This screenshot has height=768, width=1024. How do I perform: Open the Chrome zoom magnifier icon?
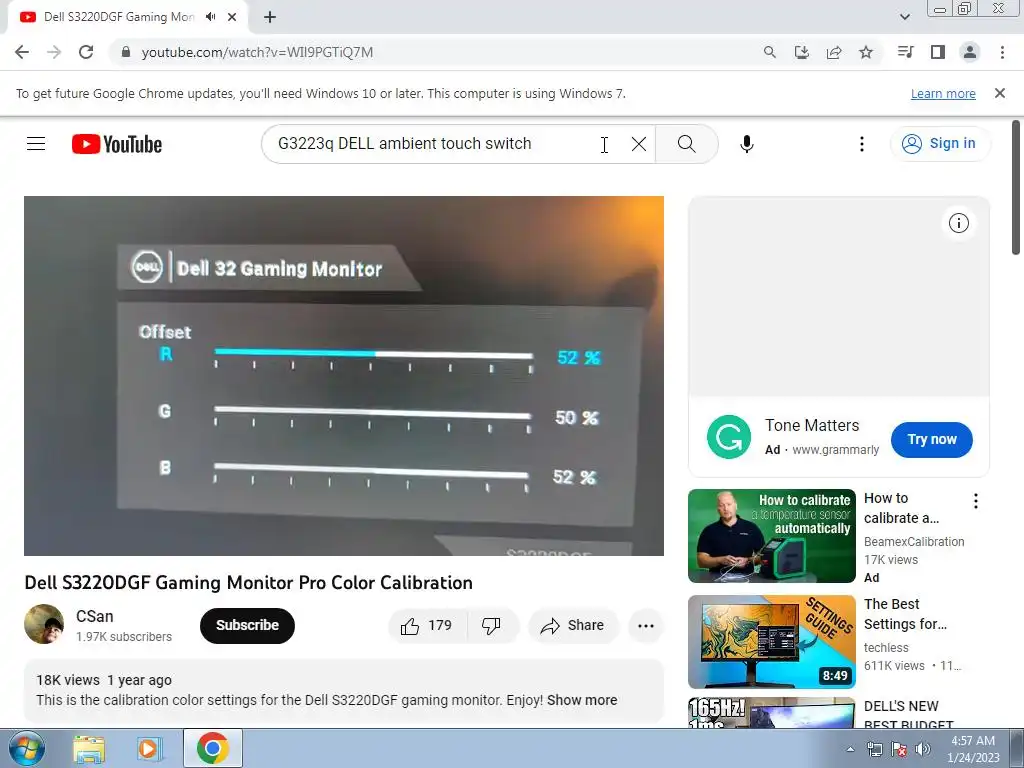(x=769, y=52)
